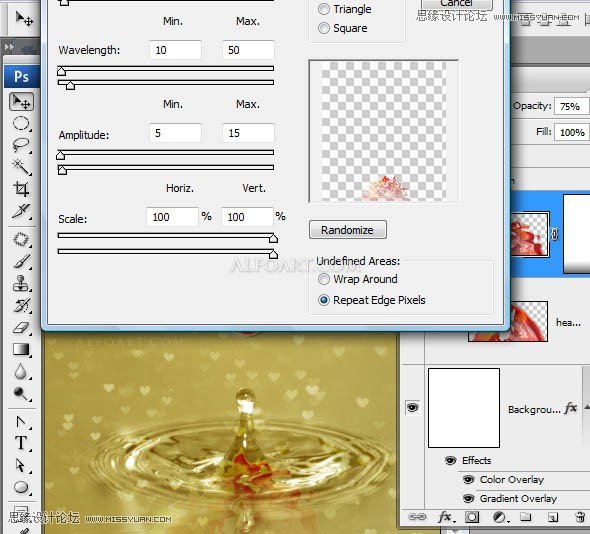The image size is (590, 534).
Task: Click the horizontal Scale slider handle
Action: 274,238
